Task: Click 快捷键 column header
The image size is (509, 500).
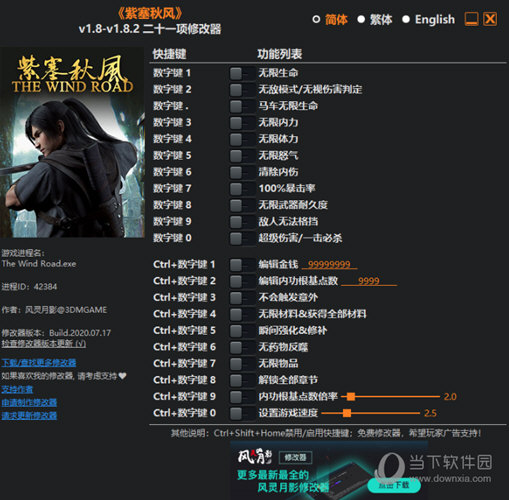Action: 169,54
